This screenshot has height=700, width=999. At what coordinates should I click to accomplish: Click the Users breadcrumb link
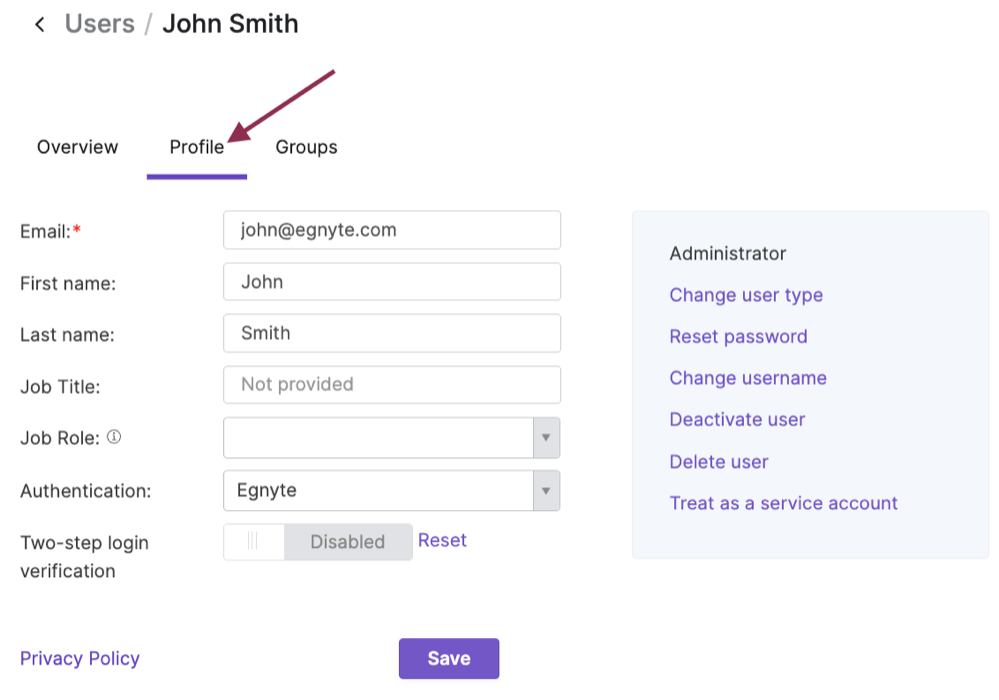99,23
